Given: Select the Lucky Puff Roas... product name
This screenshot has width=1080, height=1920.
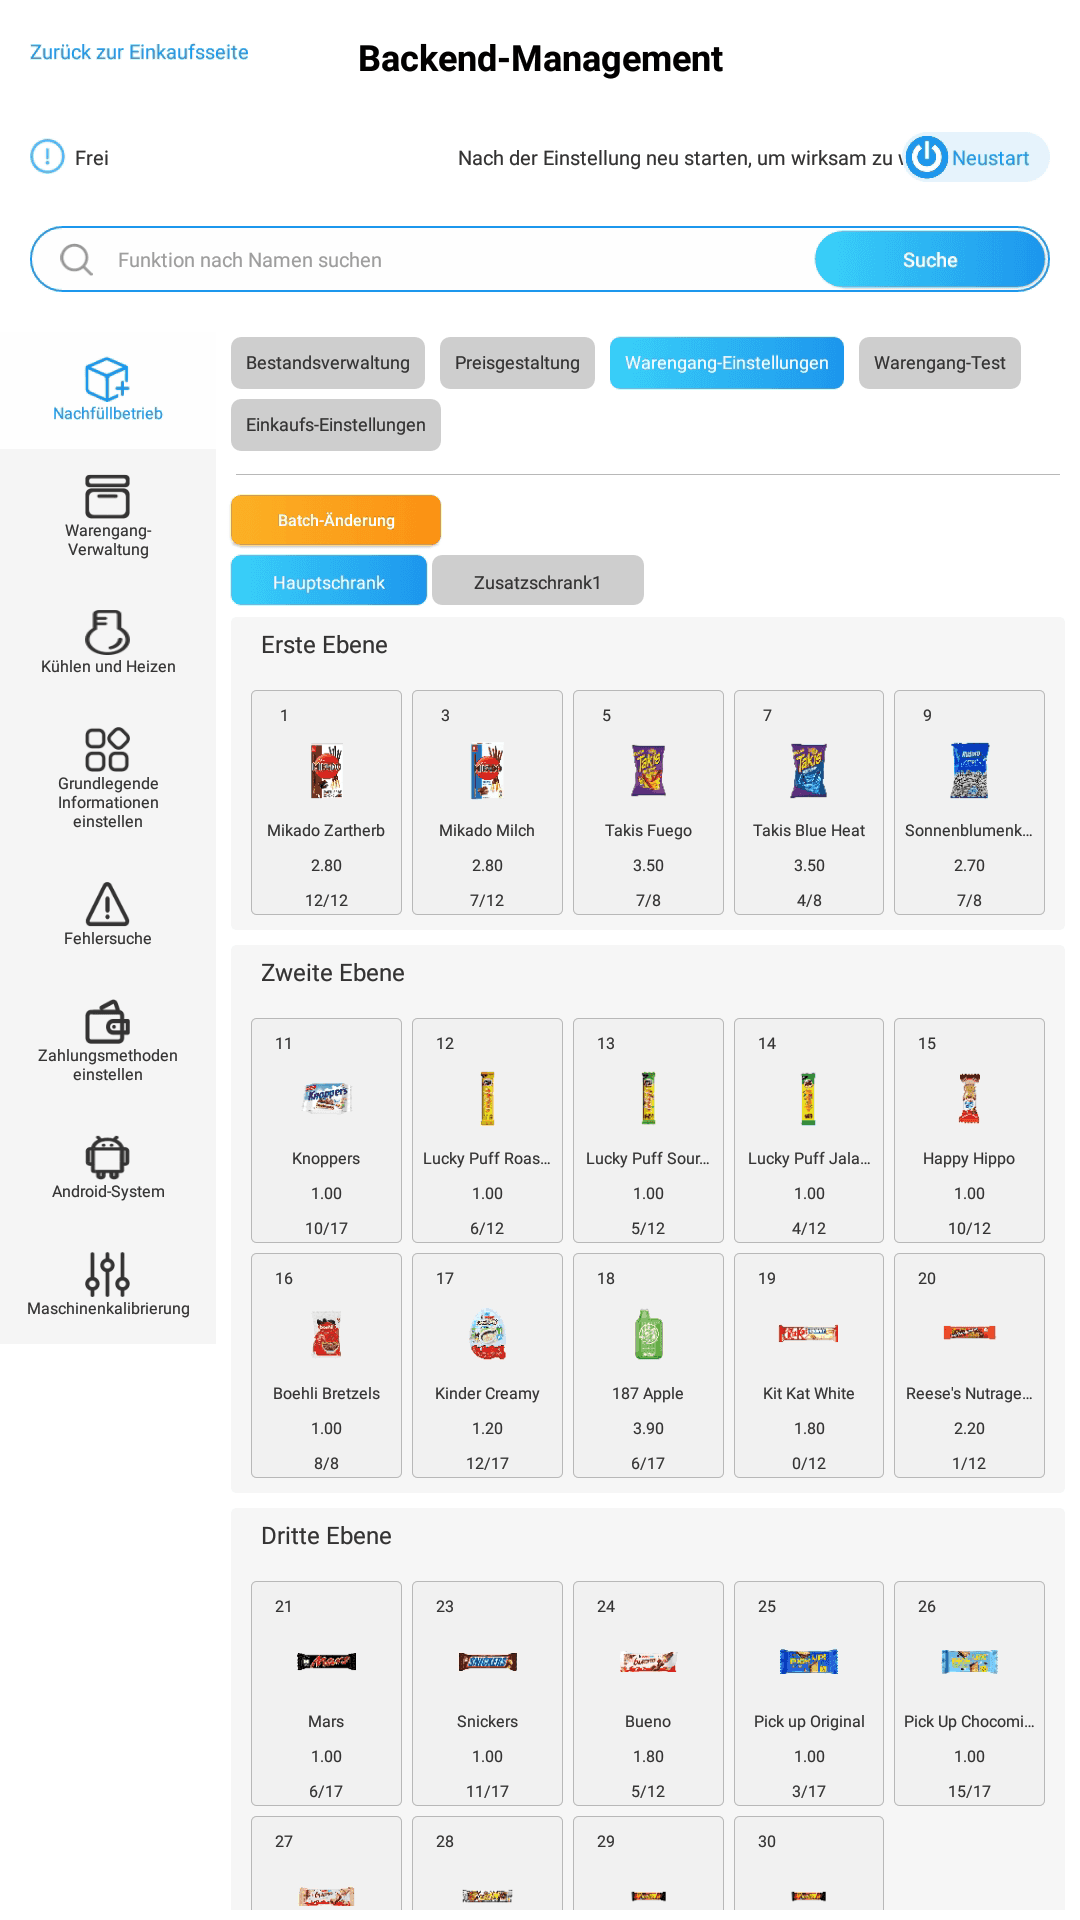Looking at the screenshot, I should click(x=487, y=1158).
